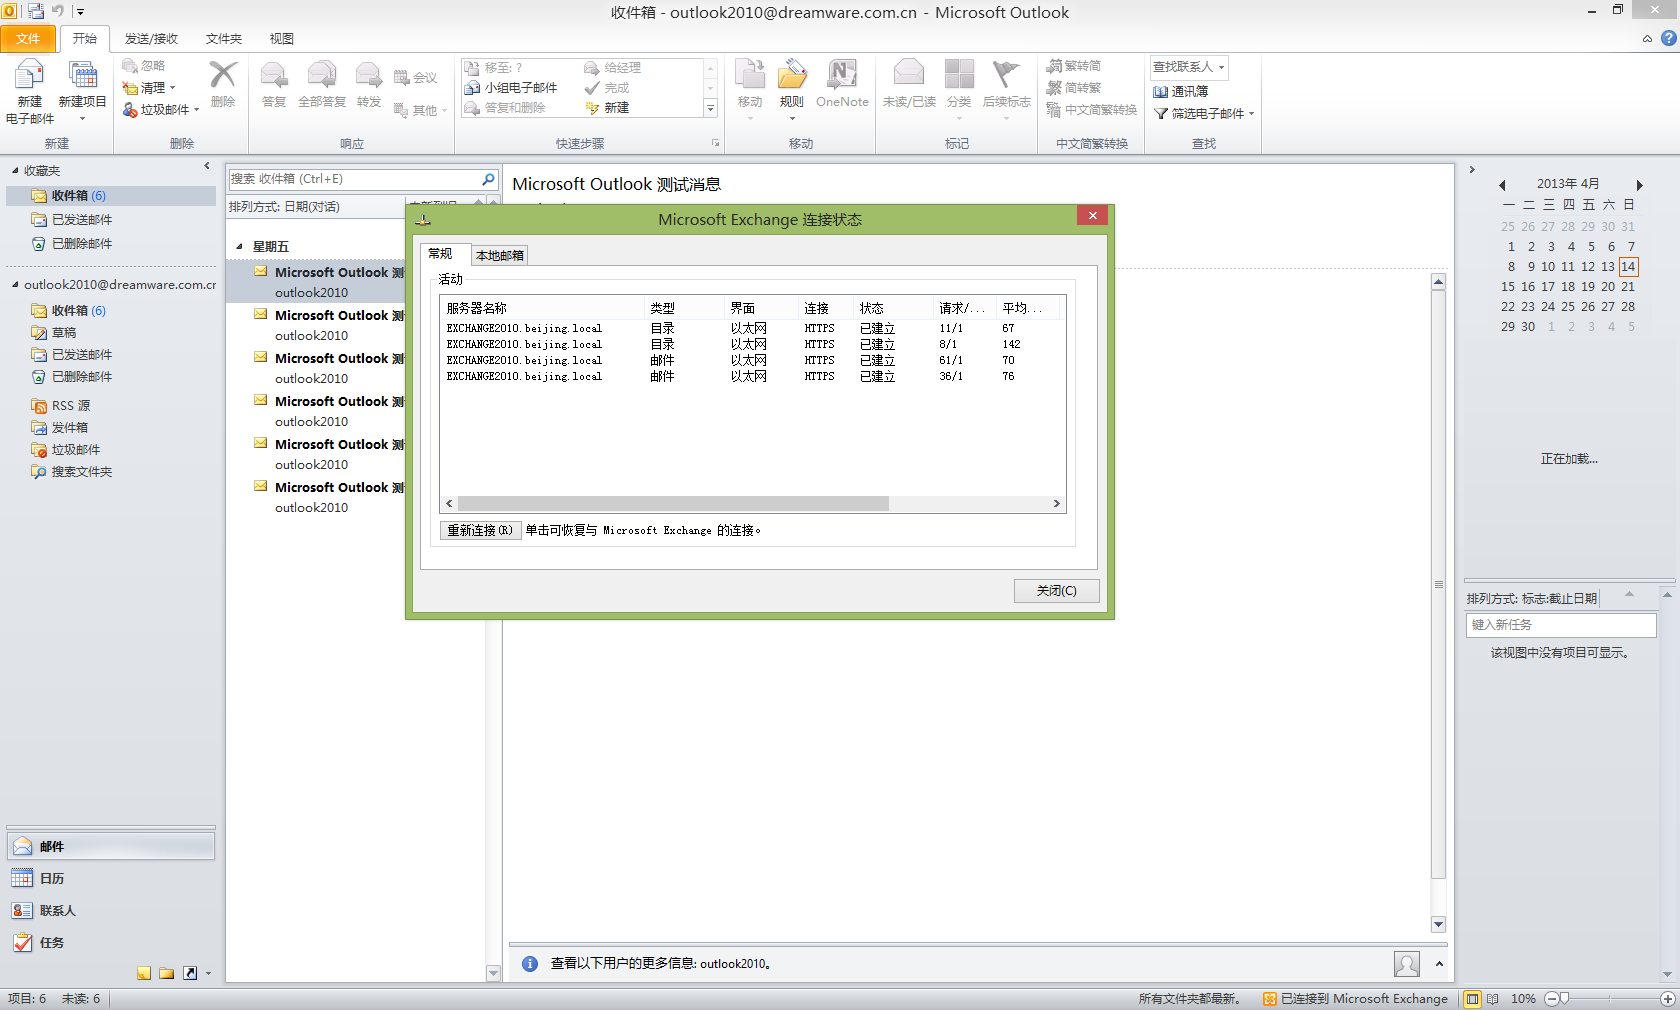Open Calendar (日历) in navigation pane
Image resolution: width=1680 pixels, height=1010 pixels.
pos(111,878)
